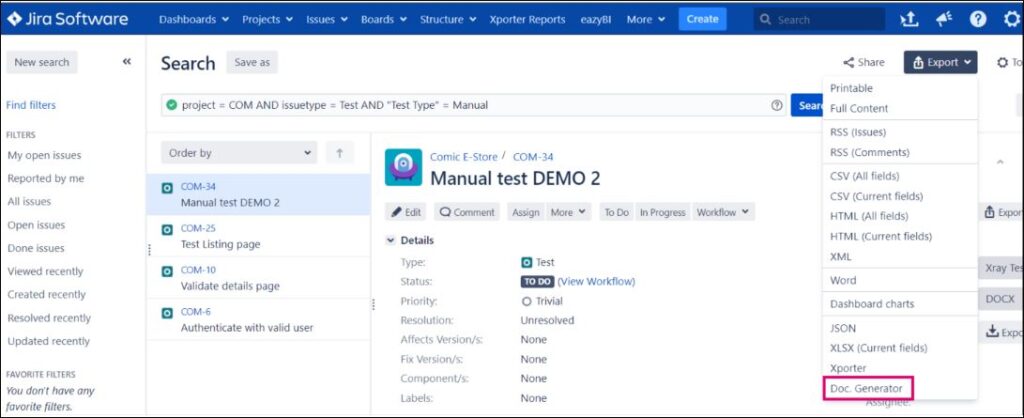This screenshot has height=418, width=1024.
Task: Collapse the filters sidebar with double chevron
Action: [127, 62]
